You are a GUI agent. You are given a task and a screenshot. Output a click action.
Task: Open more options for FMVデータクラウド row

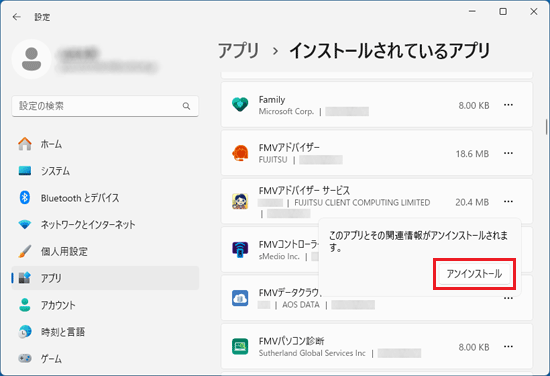(508, 298)
